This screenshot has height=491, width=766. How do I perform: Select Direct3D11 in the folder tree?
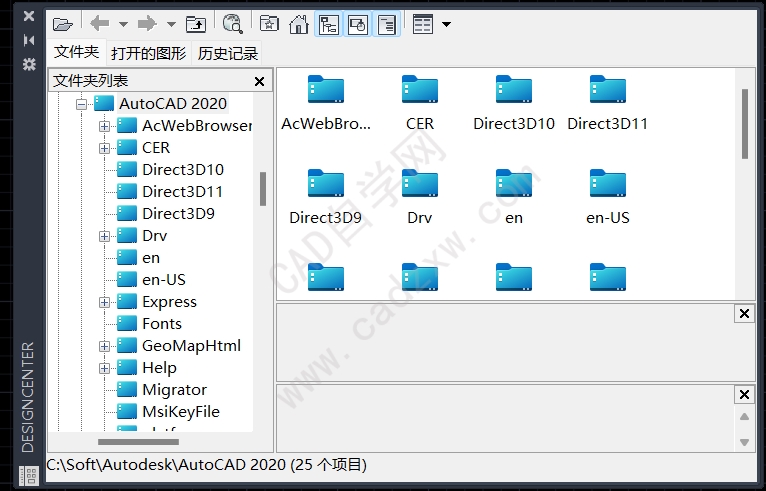[182, 192]
